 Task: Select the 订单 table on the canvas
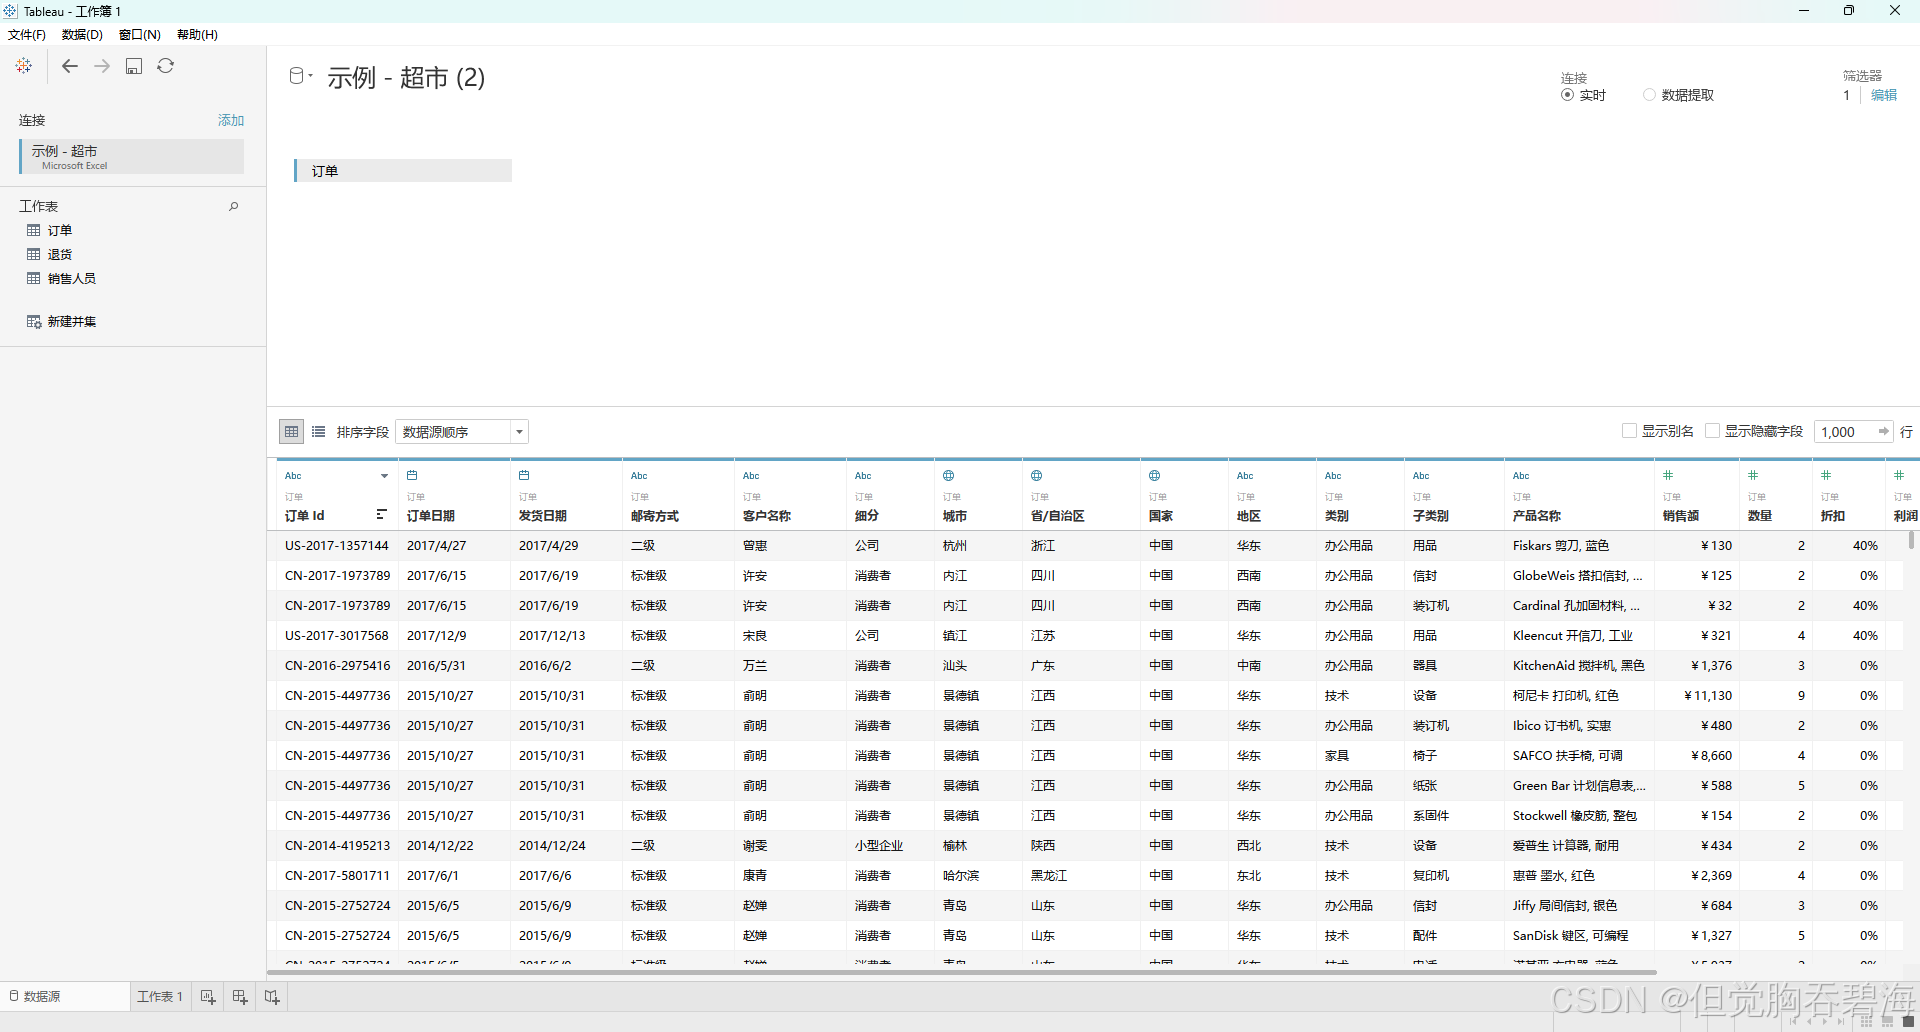(x=403, y=171)
